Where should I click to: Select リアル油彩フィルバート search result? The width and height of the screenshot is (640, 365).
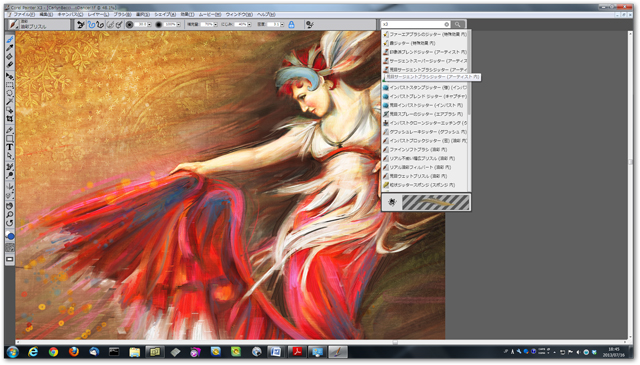coord(425,167)
